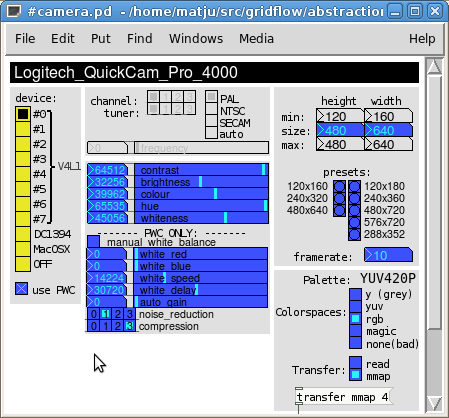Toggle manual white balance
Screen dimensions: 449x418
(x=93, y=241)
